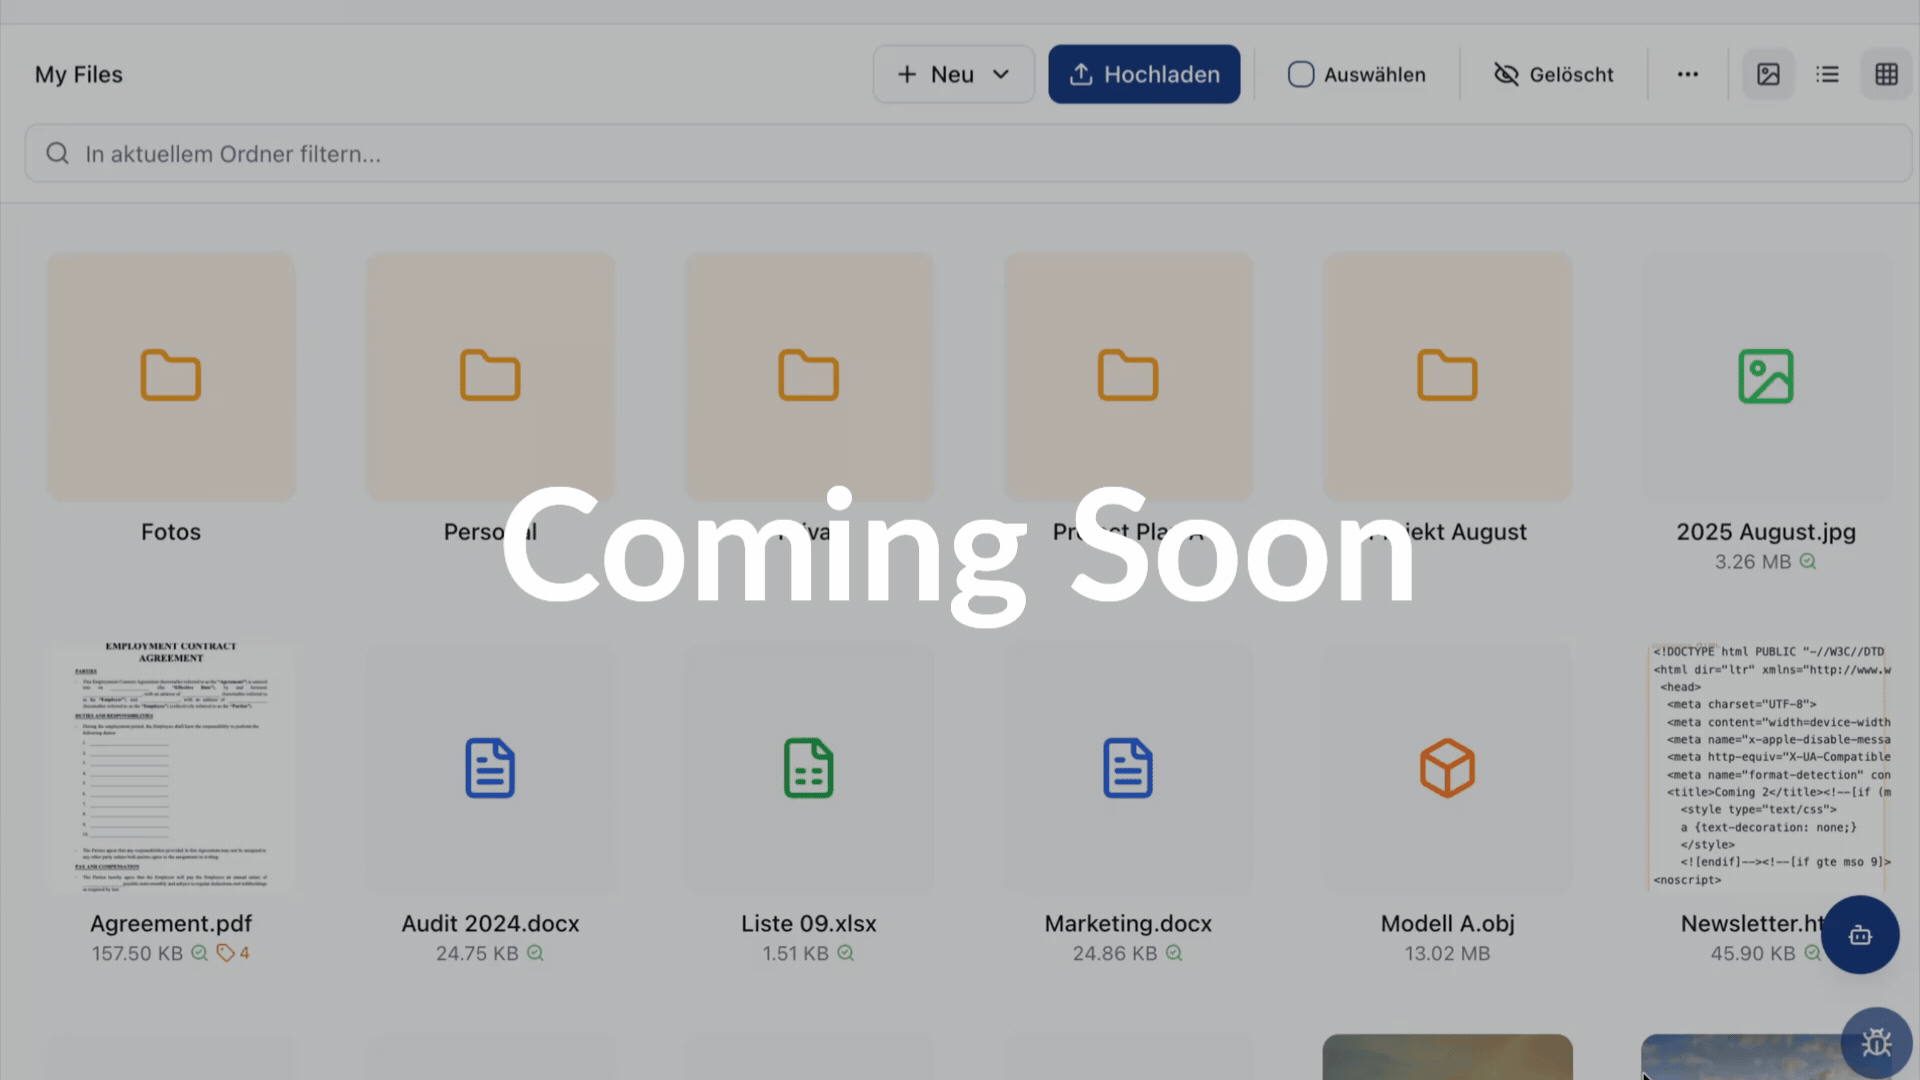Screen dimensions: 1920x1080
Task: Open the Fotos folder icon
Action: pos(171,376)
